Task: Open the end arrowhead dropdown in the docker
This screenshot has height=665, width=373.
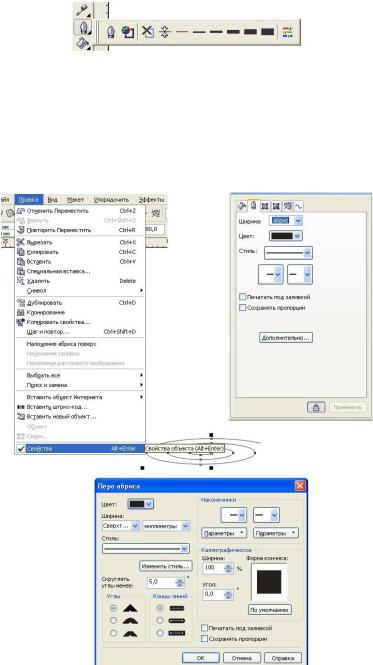Action: point(300,274)
